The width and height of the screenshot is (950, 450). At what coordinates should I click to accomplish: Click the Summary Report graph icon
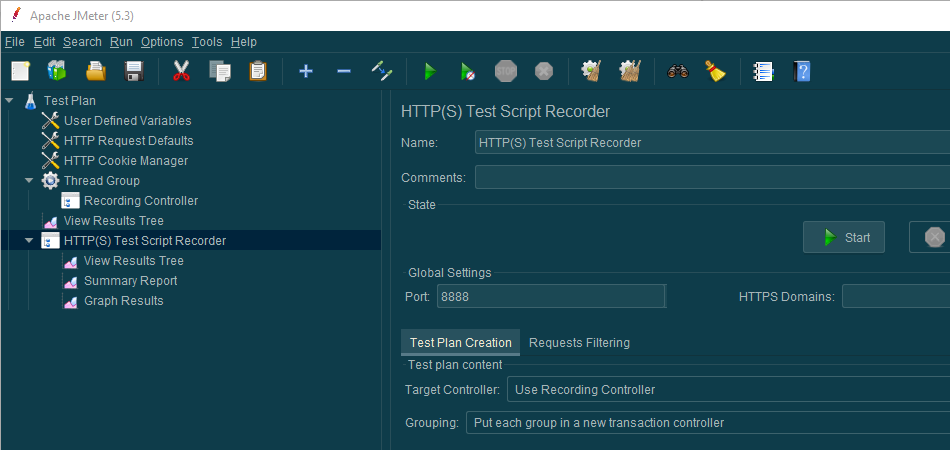pos(71,281)
